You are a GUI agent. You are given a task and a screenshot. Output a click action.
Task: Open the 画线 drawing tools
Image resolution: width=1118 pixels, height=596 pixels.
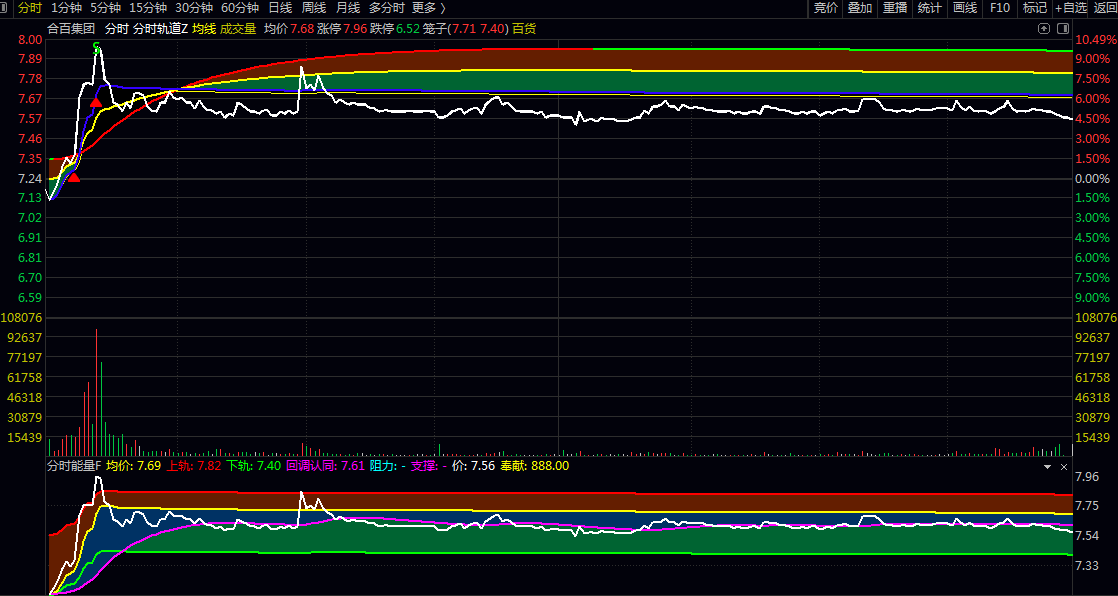click(965, 8)
